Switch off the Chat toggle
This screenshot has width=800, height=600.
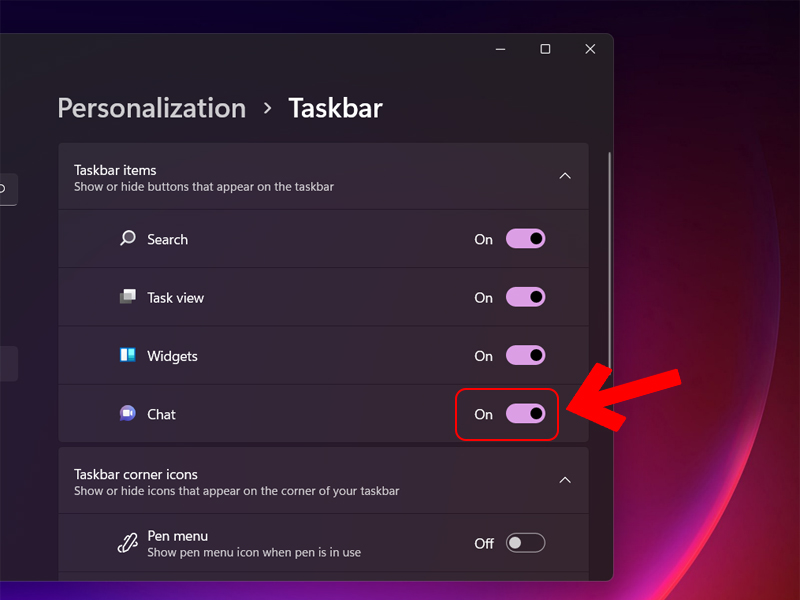pyautogui.click(x=526, y=414)
